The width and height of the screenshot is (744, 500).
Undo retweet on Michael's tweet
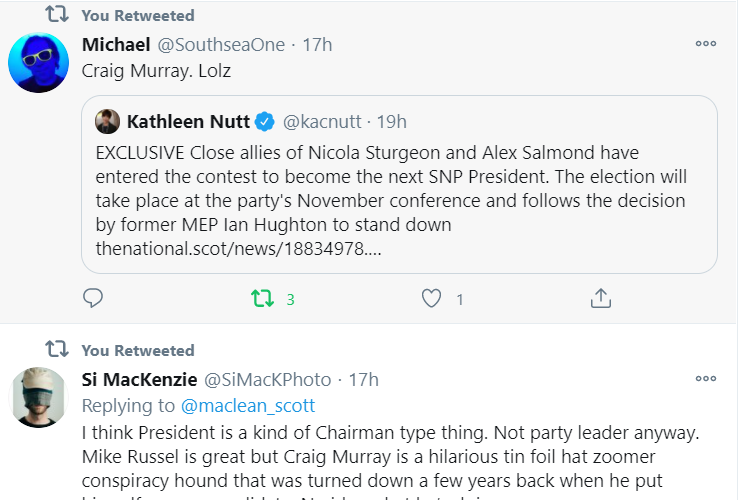pyautogui.click(x=262, y=298)
